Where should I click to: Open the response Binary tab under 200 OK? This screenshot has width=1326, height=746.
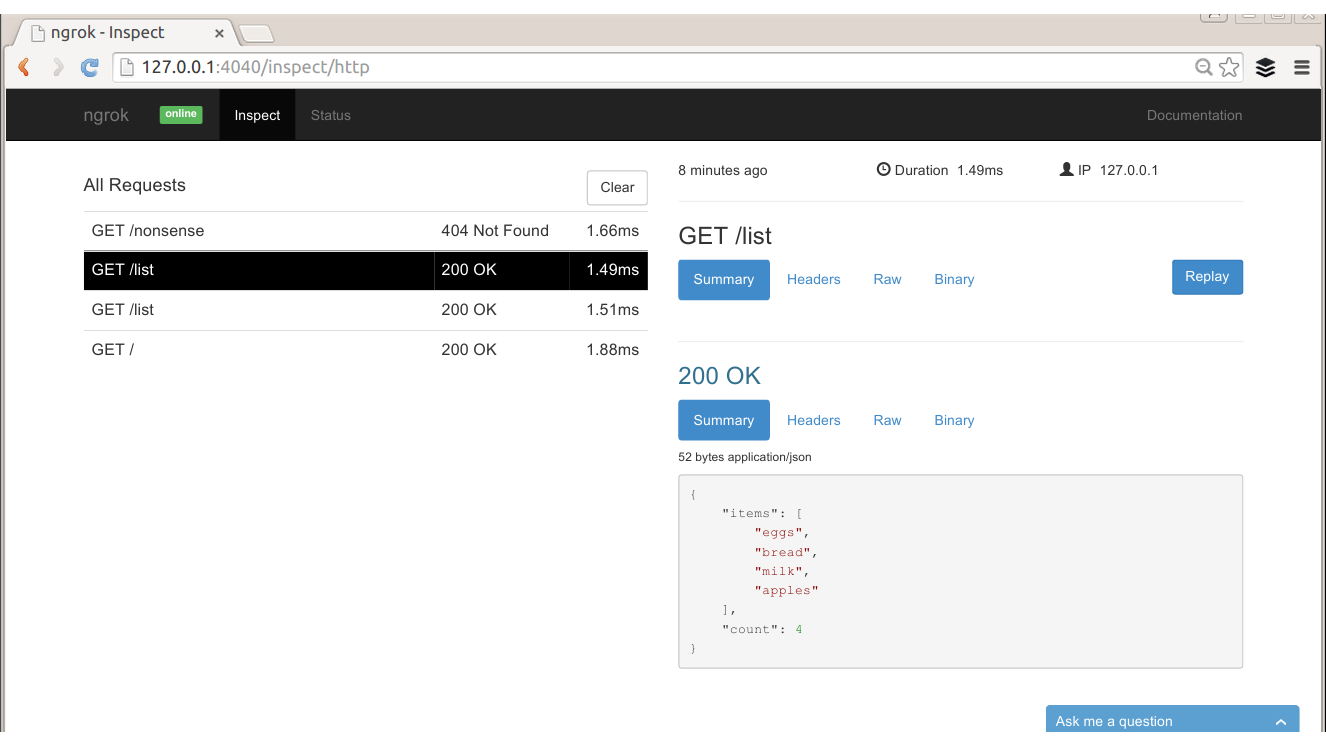(954, 420)
